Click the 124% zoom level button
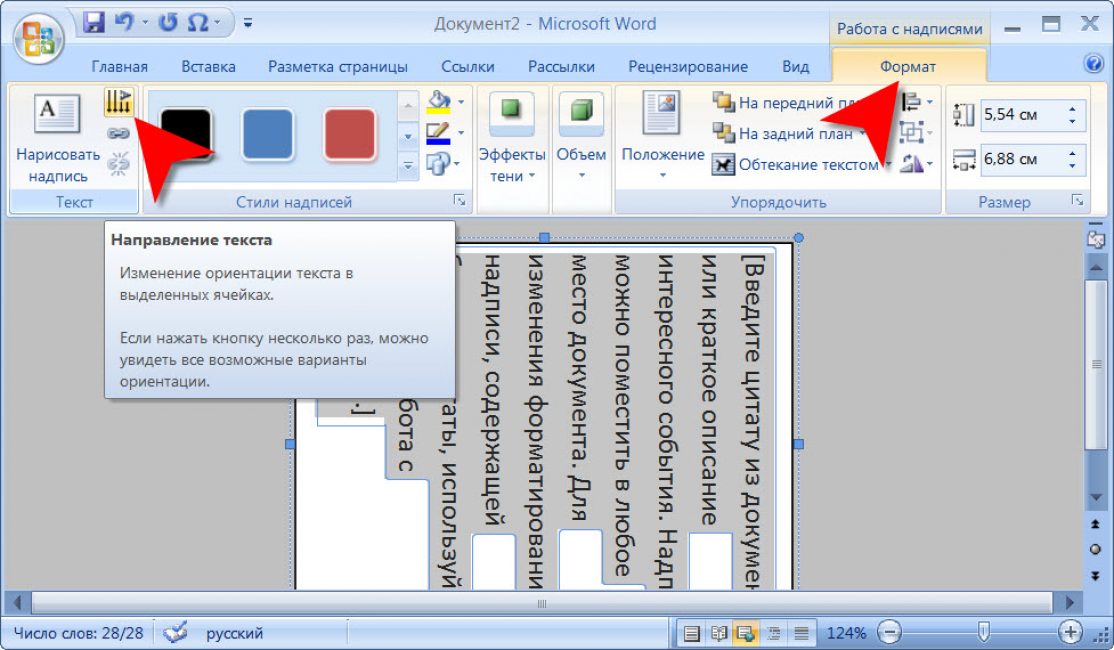The image size is (1114, 650). [845, 633]
